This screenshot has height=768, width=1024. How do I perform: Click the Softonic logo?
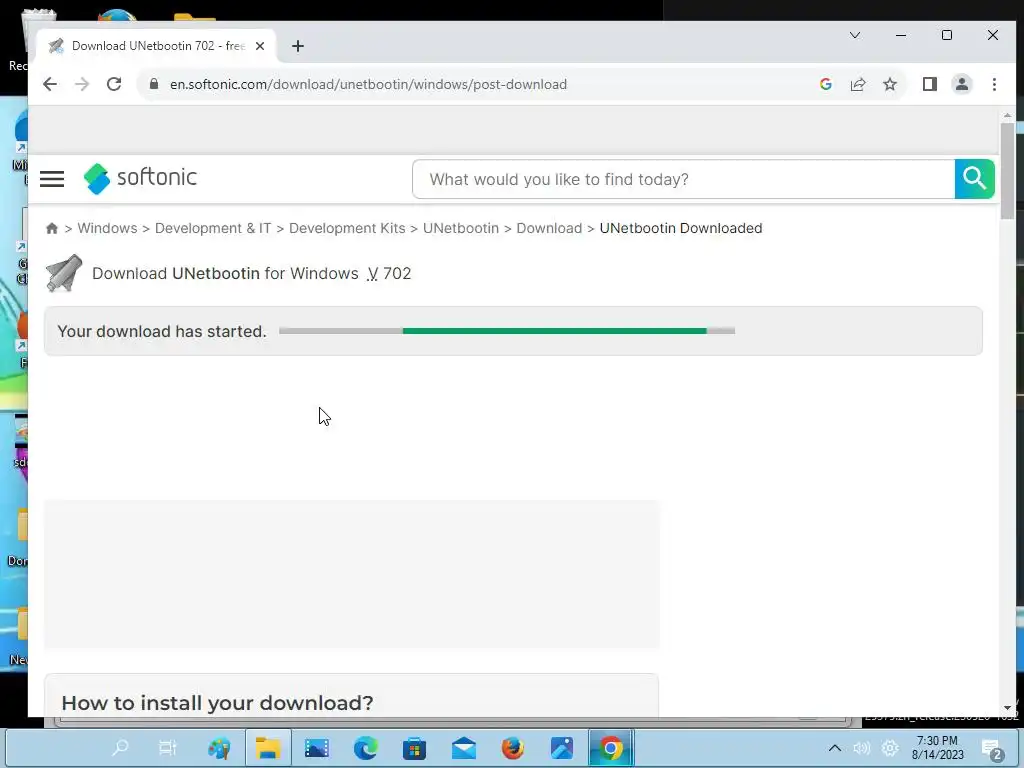140,178
